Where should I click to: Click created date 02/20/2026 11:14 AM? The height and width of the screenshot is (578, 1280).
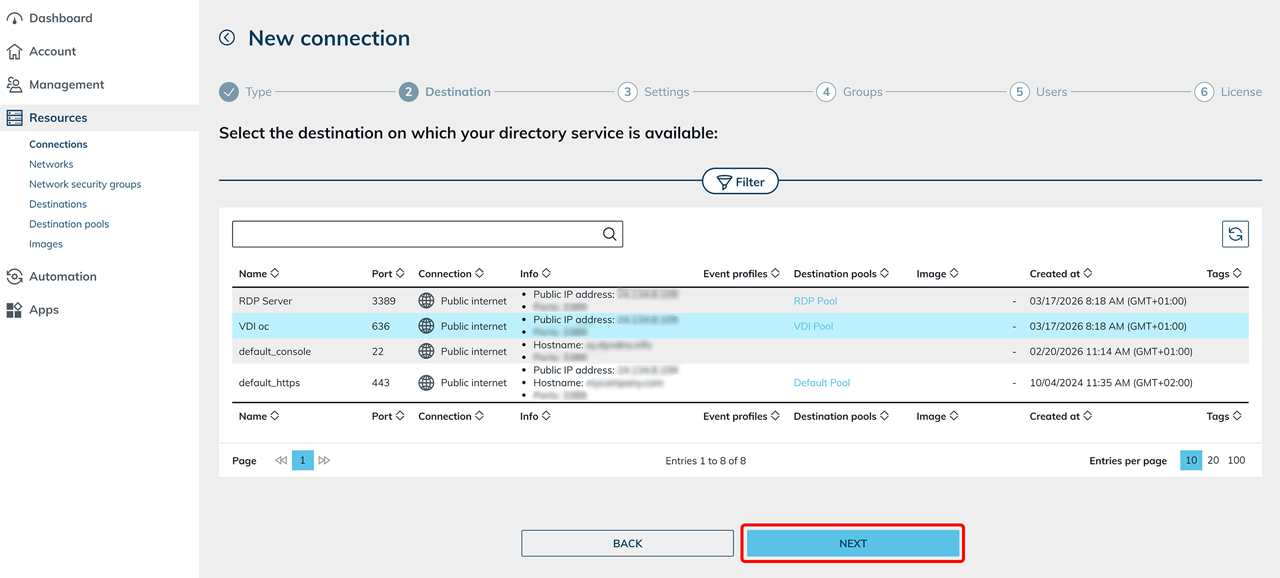1111,351
